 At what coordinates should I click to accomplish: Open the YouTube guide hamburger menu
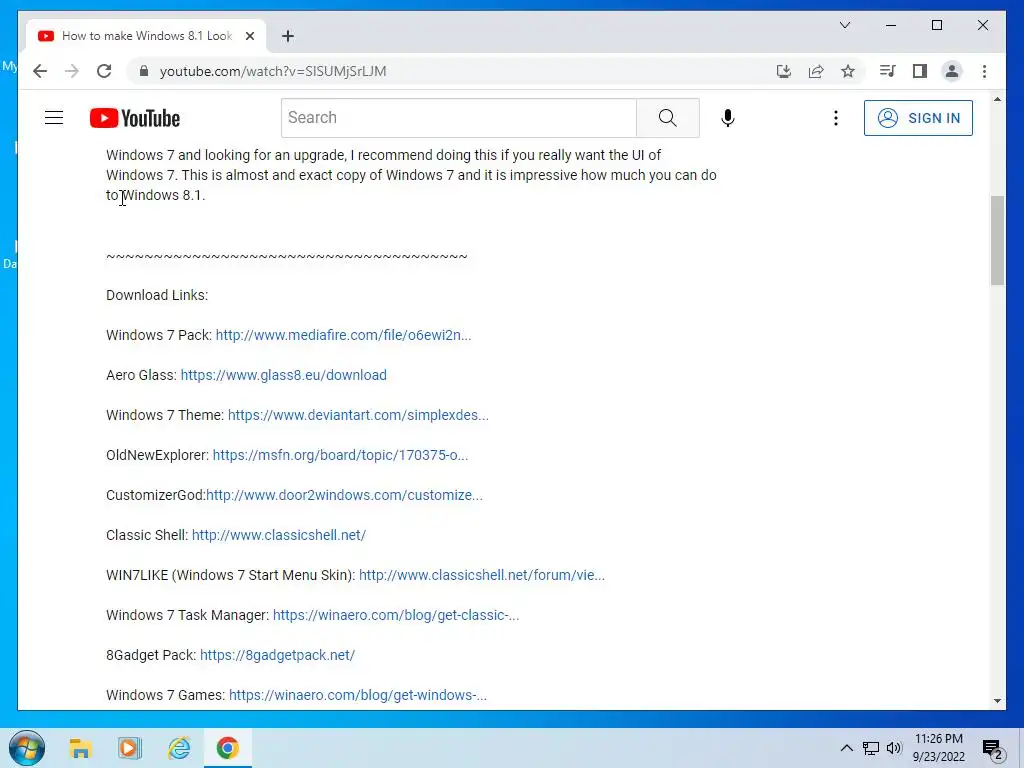click(54, 118)
